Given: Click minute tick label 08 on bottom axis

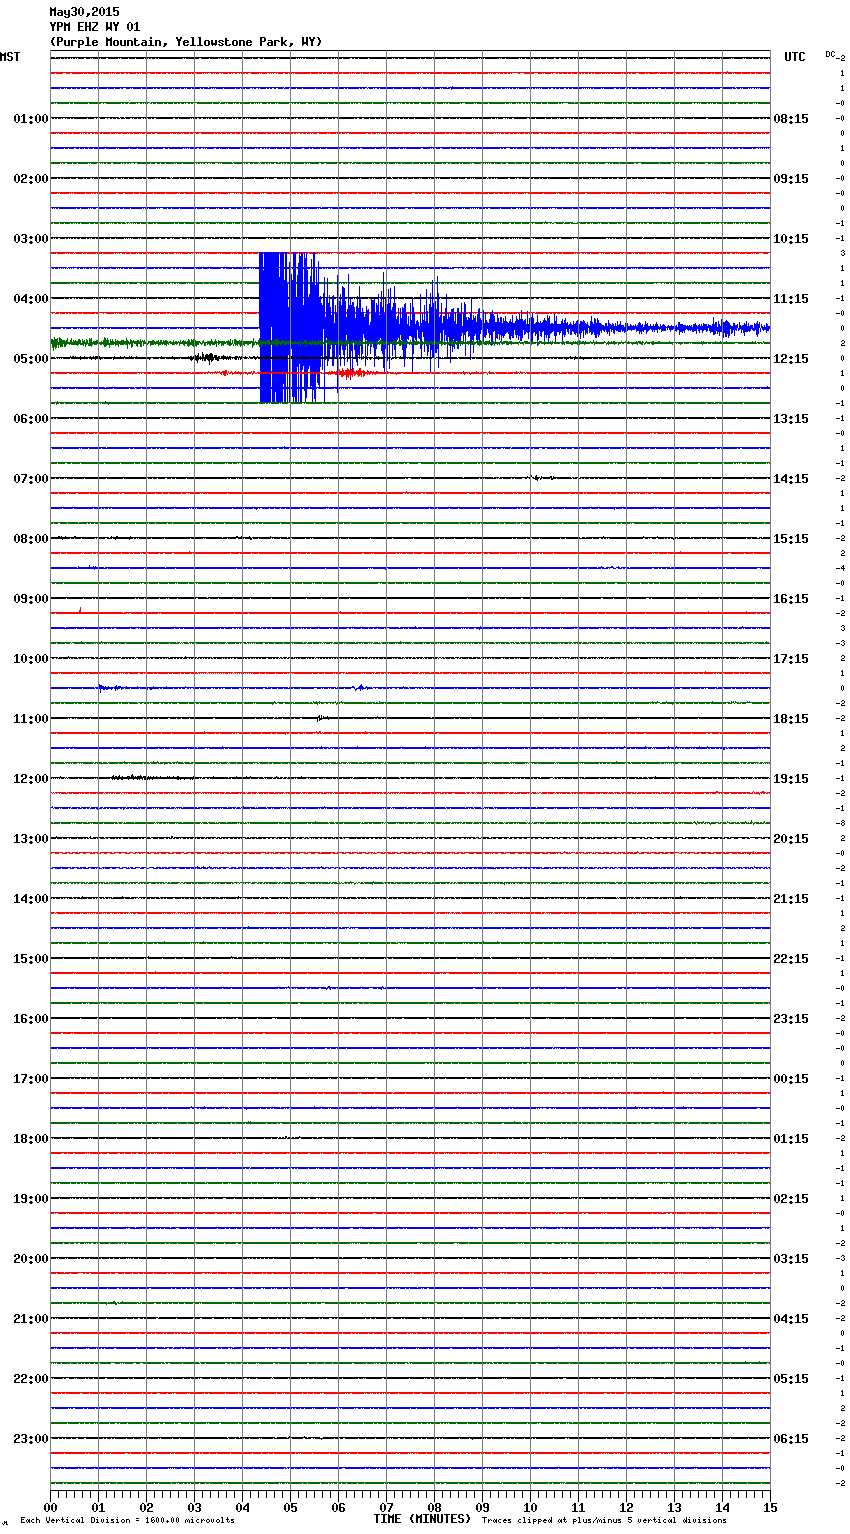Looking at the screenshot, I should click(434, 1507).
